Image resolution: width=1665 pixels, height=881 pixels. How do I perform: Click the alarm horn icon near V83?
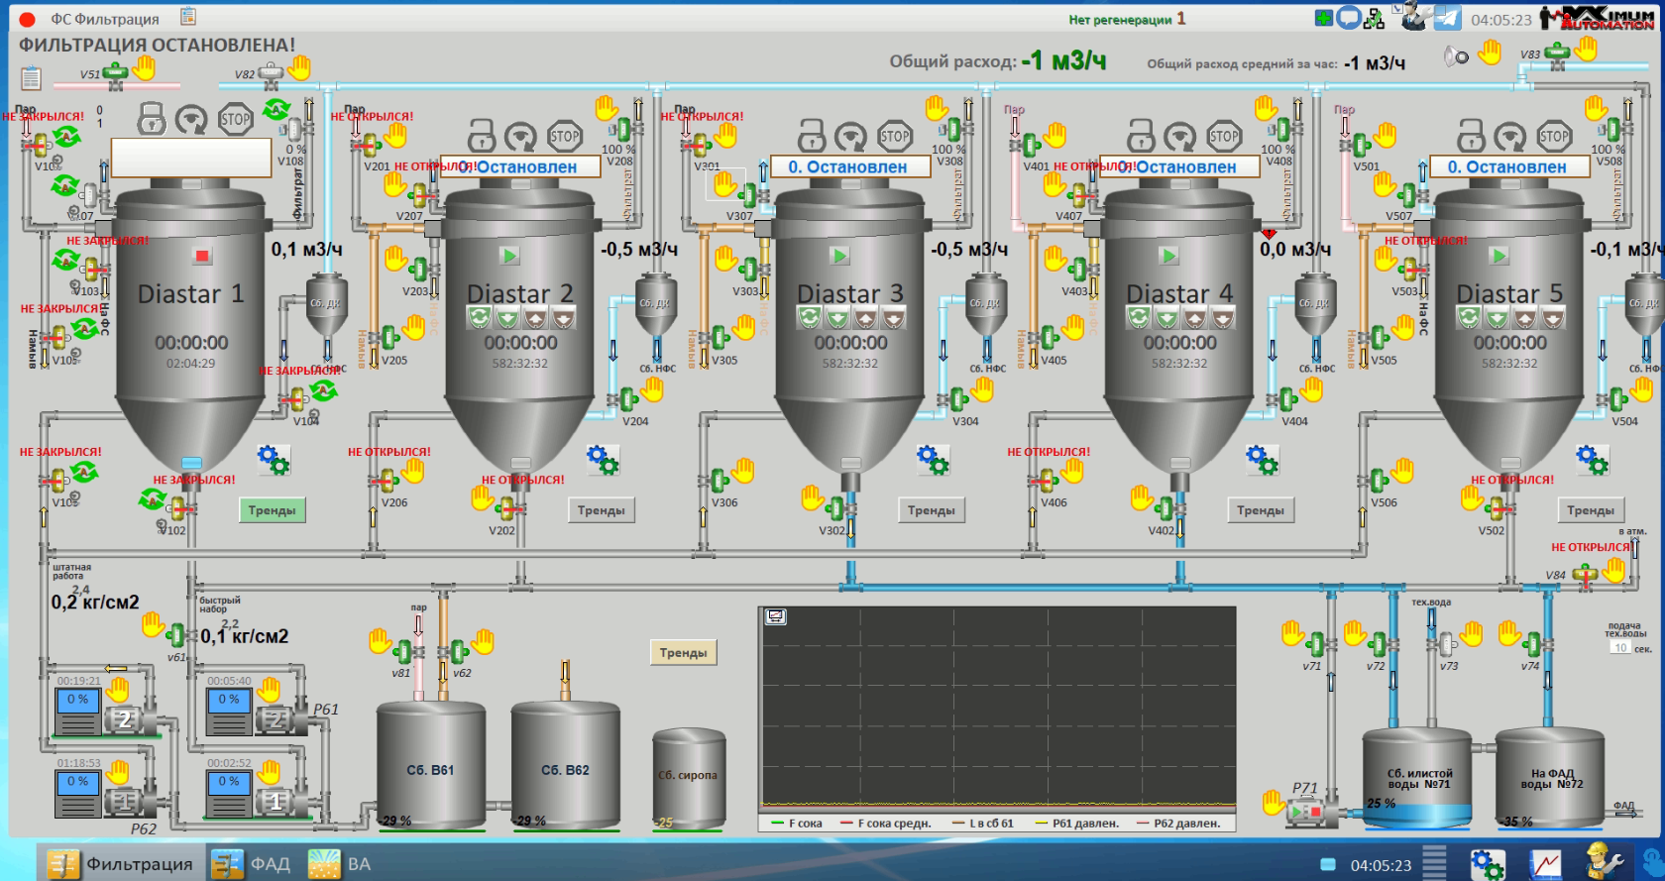pos(1457,56)
